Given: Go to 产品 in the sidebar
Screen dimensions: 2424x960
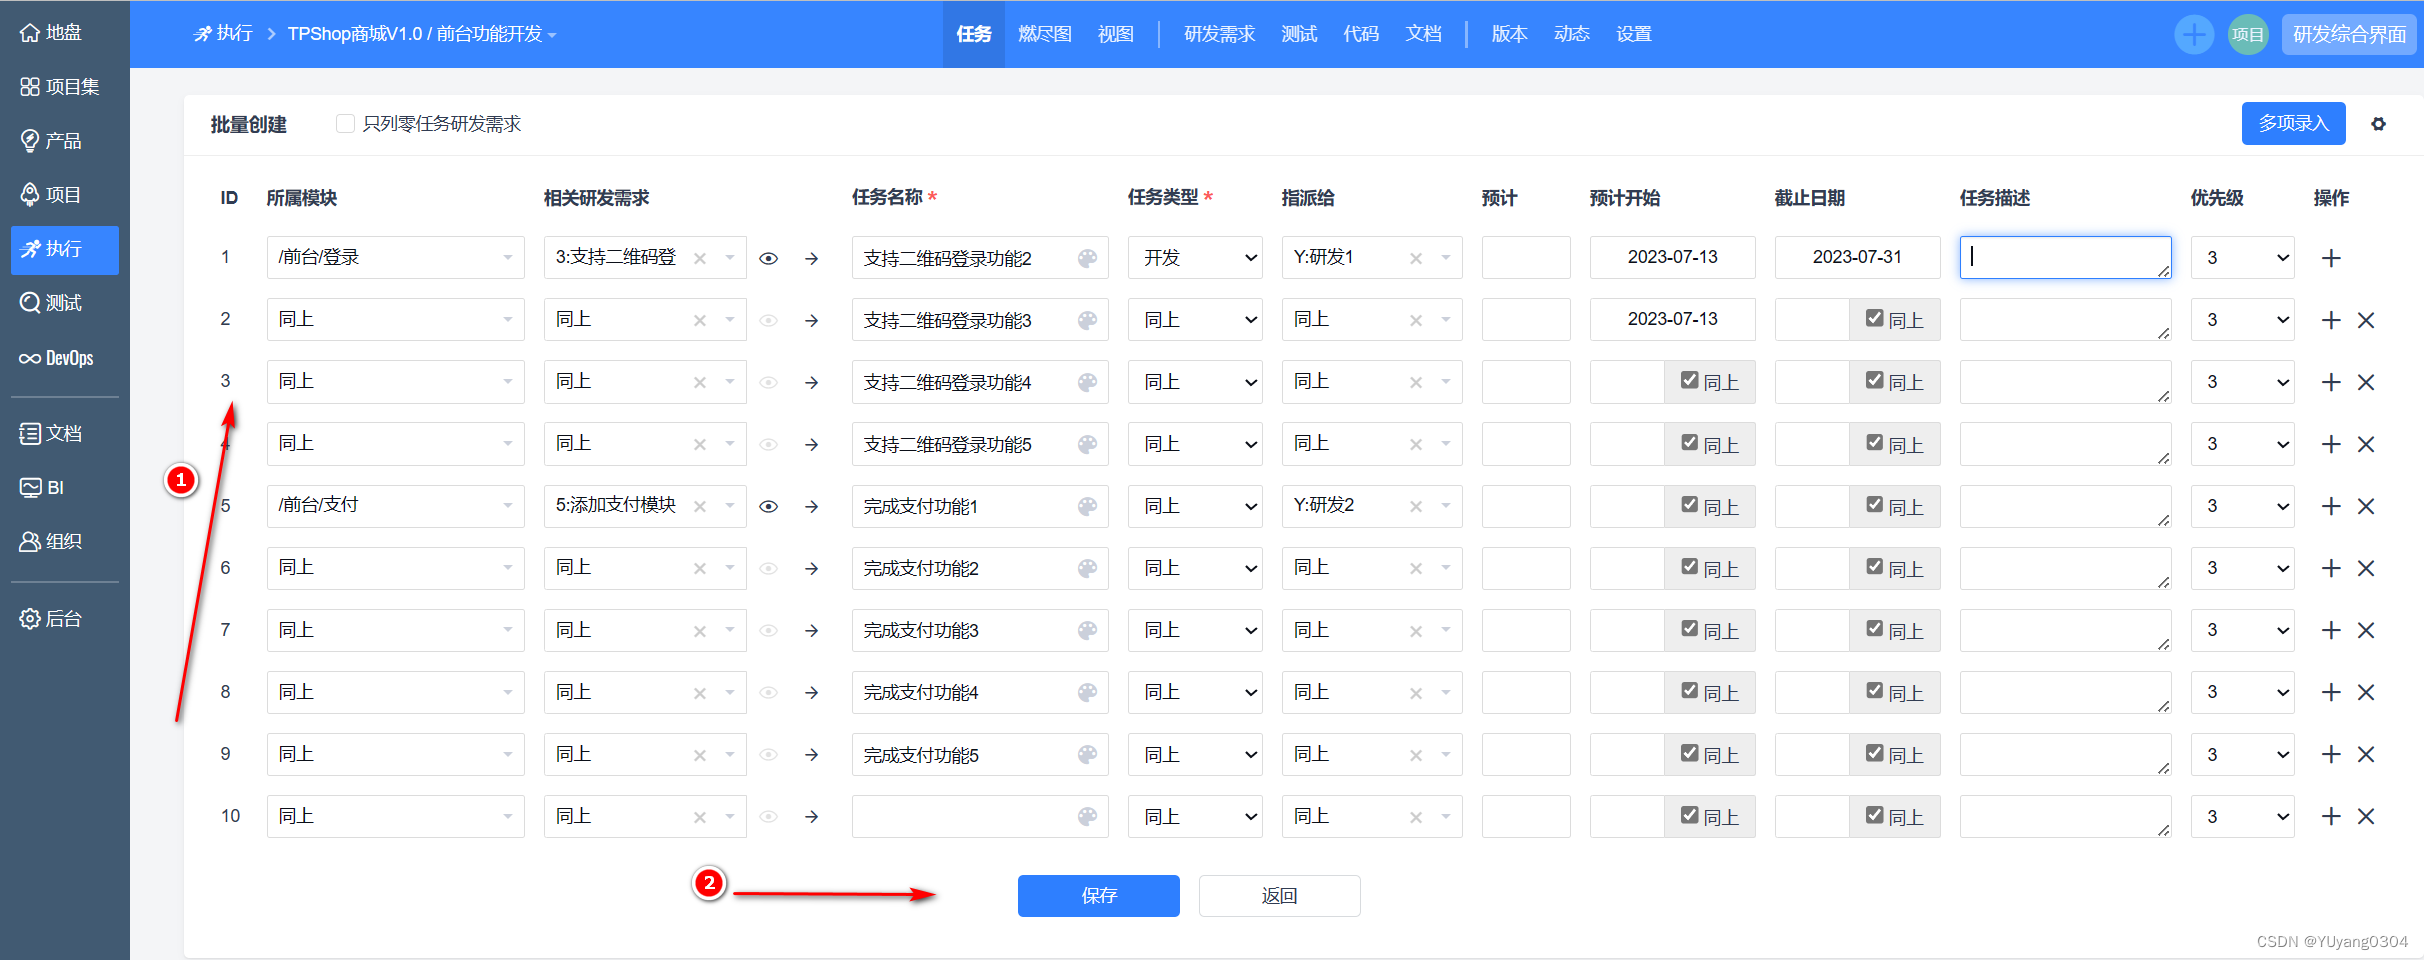Looking at the screenshot, I should click(52, 141).
